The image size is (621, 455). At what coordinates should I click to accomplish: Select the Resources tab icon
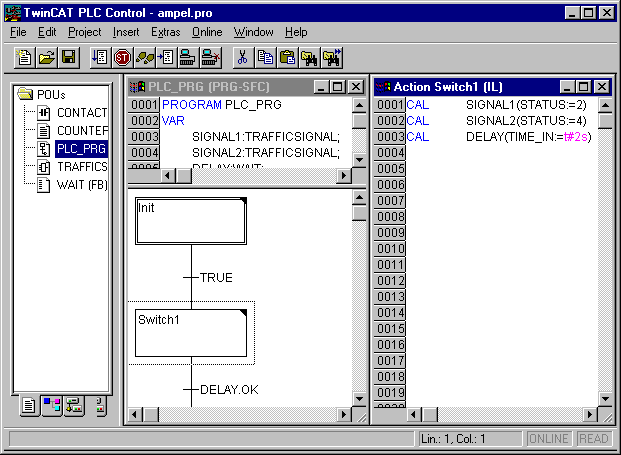tap(100, 406)
